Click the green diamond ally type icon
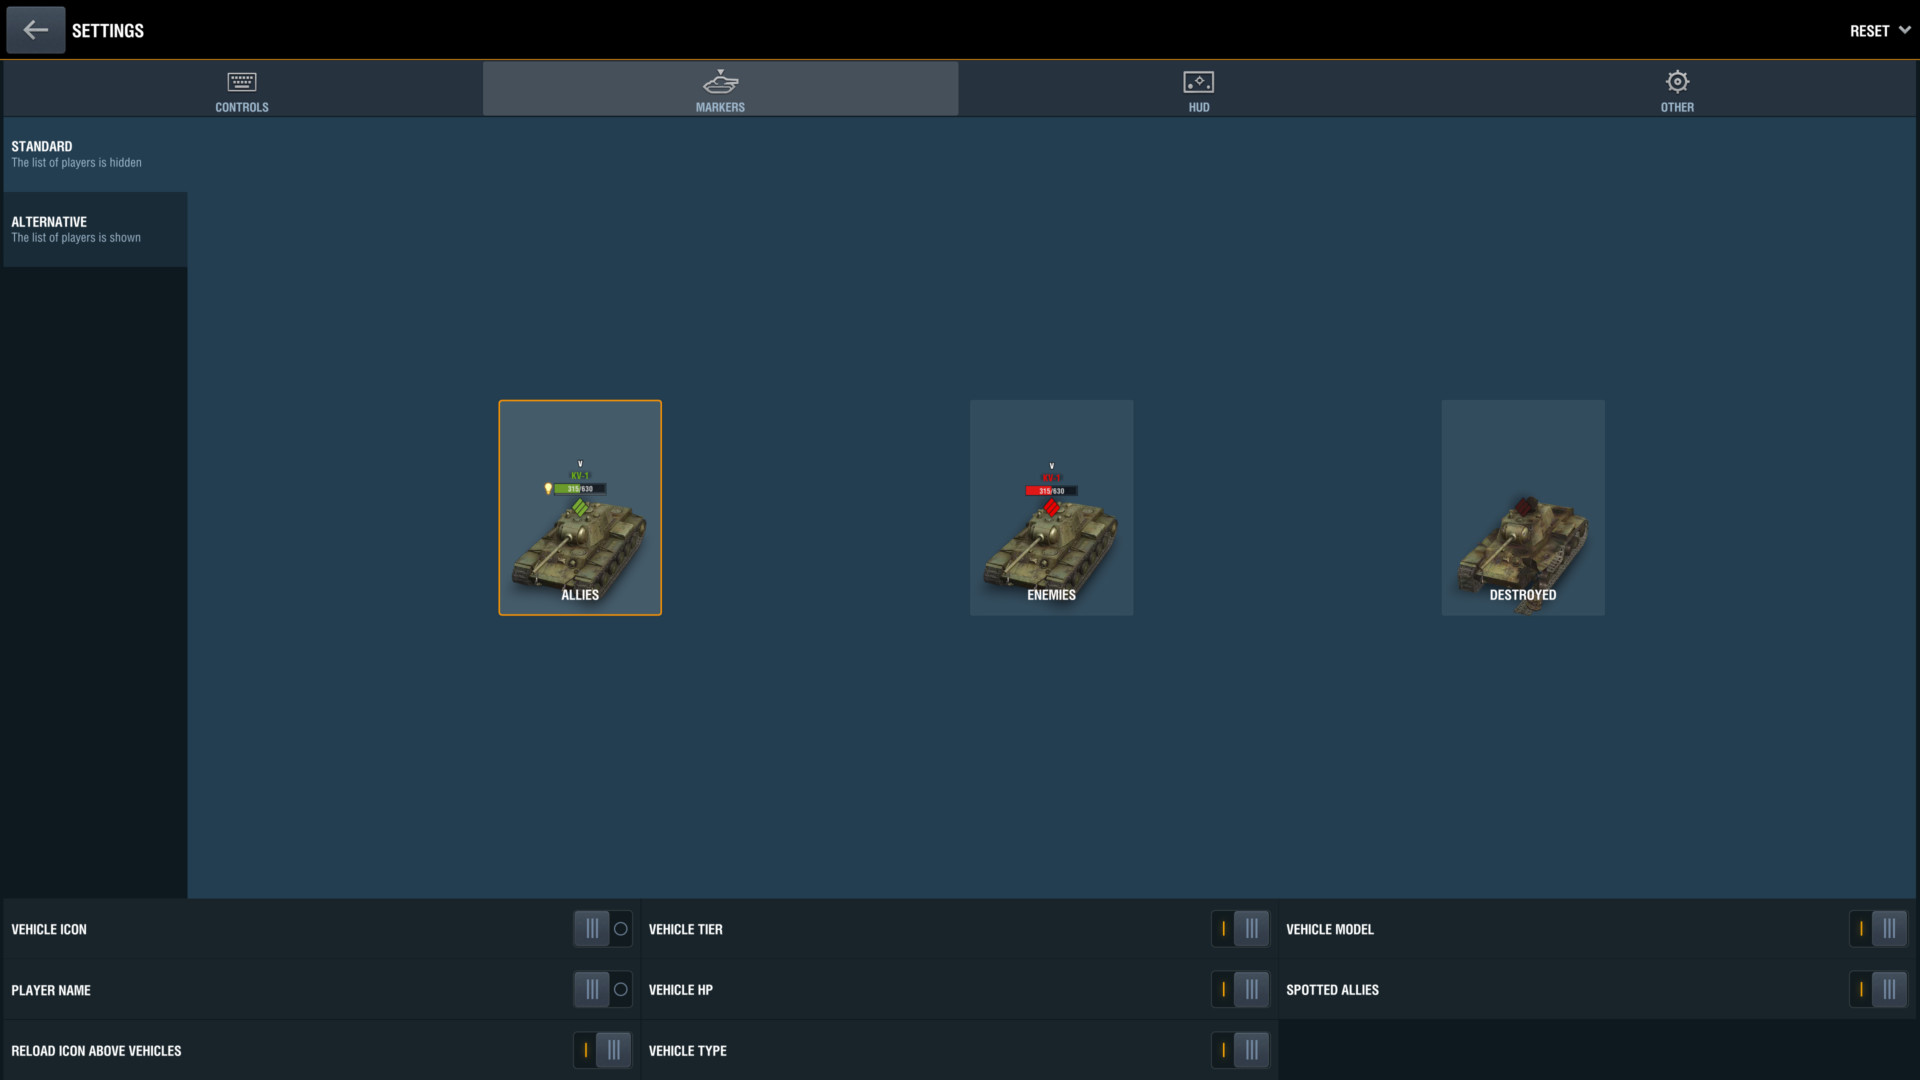The height and width of the screenshot is (1080, 1920). (580, 508)
